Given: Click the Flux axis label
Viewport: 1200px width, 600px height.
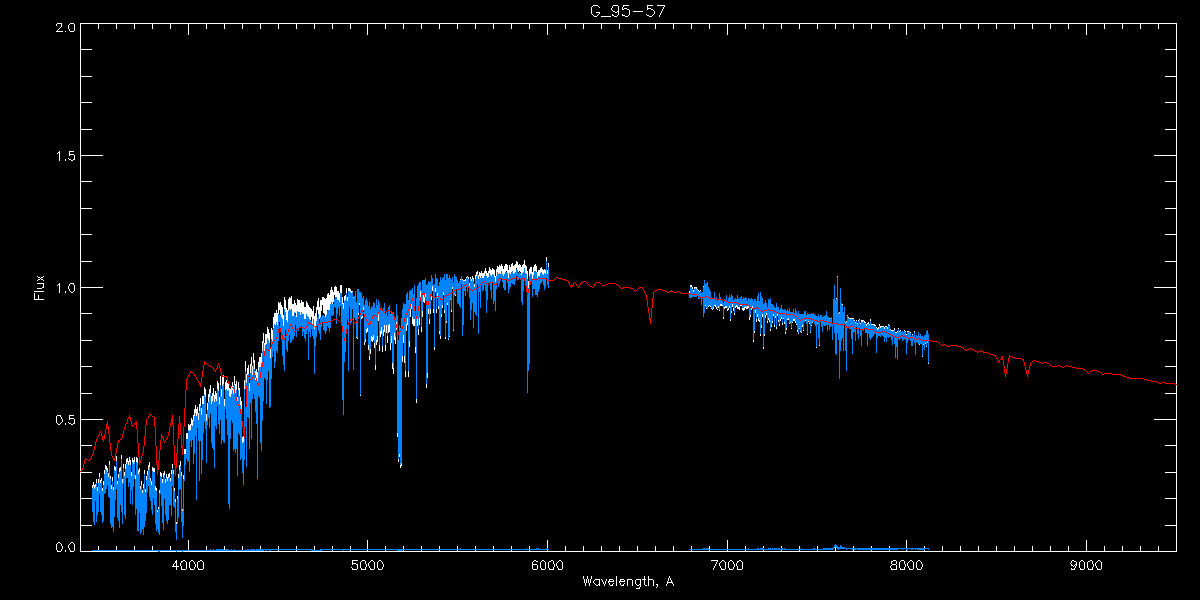Looking at the screenshot, I should 40,288.
